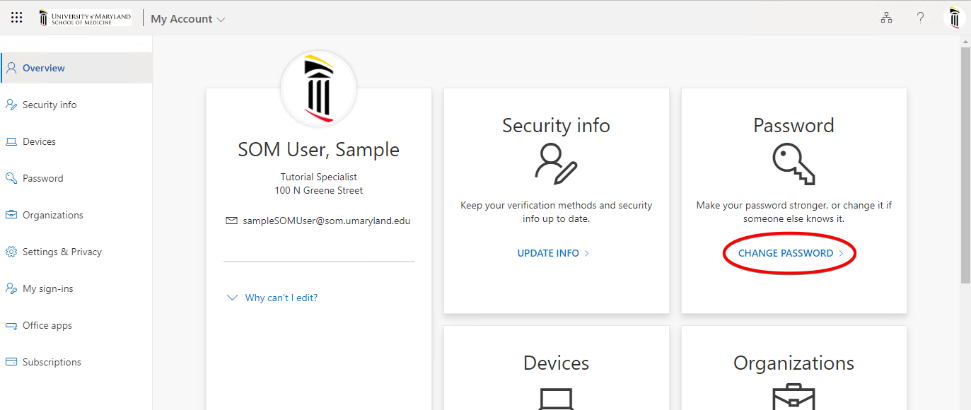This screenshot has height=410, width=971.
Task: Select My sign-ins from sidebar
Action: tap(47, 289)
